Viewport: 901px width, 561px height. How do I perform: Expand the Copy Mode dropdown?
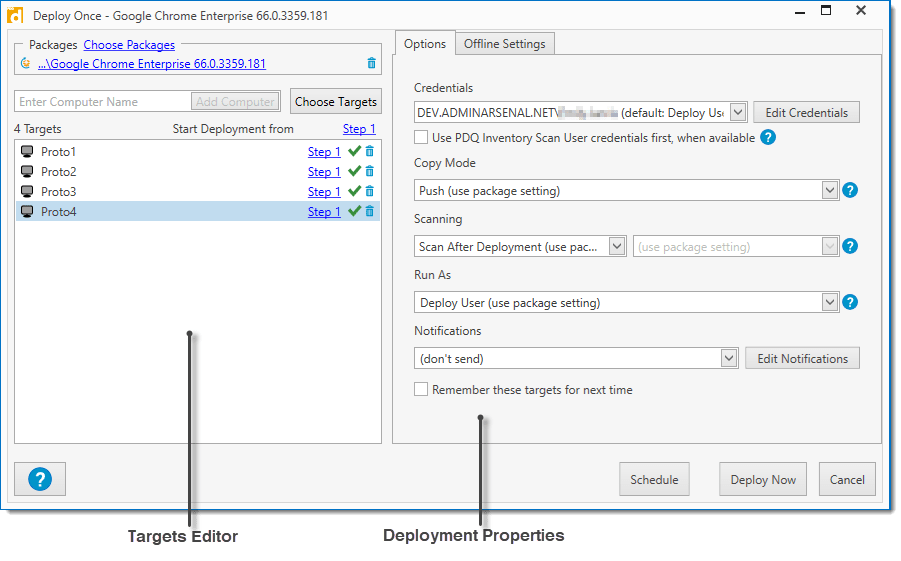829,190
